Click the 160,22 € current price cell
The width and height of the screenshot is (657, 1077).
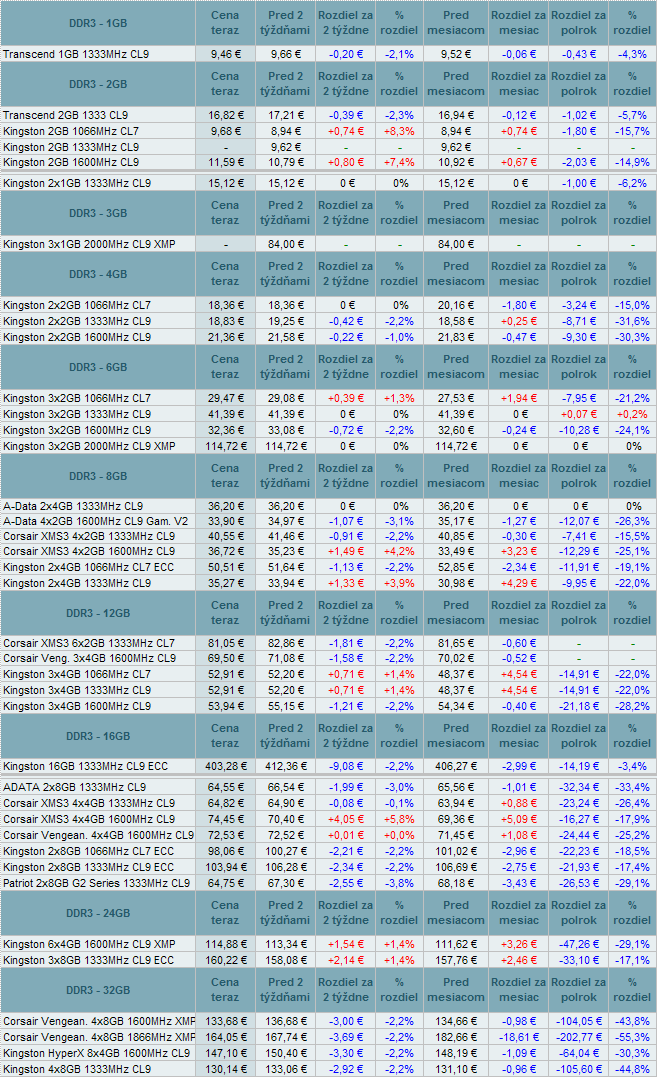pyautogui.click(x=225, y=960)
